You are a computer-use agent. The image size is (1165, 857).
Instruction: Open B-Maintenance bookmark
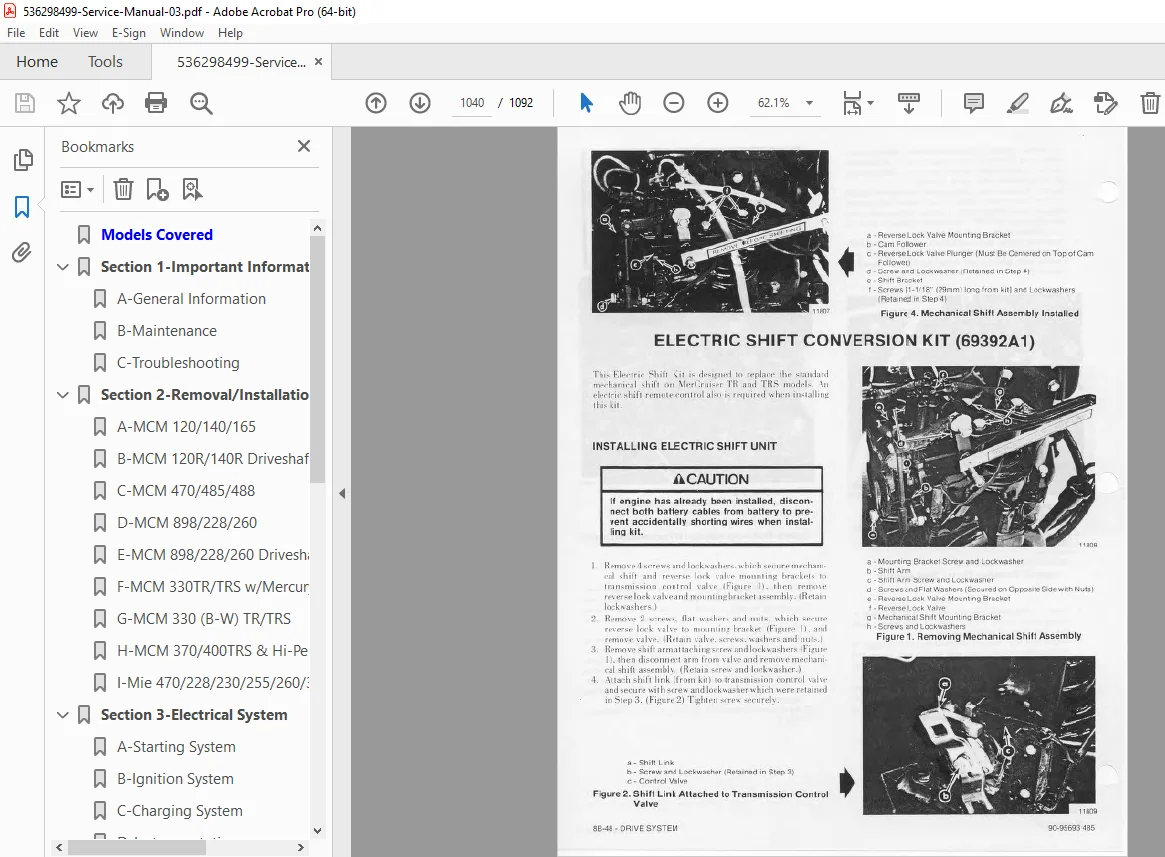pyautogui.click(x=166, y=331)
